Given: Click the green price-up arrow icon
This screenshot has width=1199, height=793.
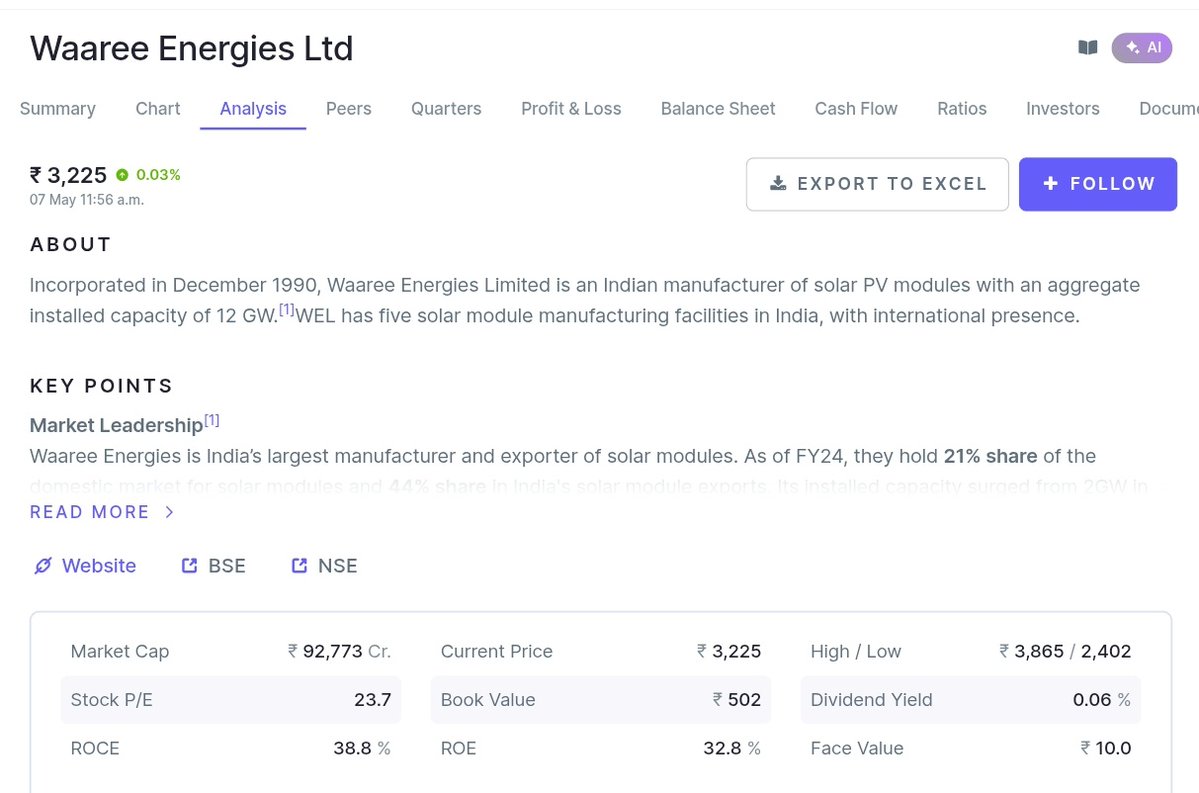Looking at the screenshot, I should click(x=122, y=175).
